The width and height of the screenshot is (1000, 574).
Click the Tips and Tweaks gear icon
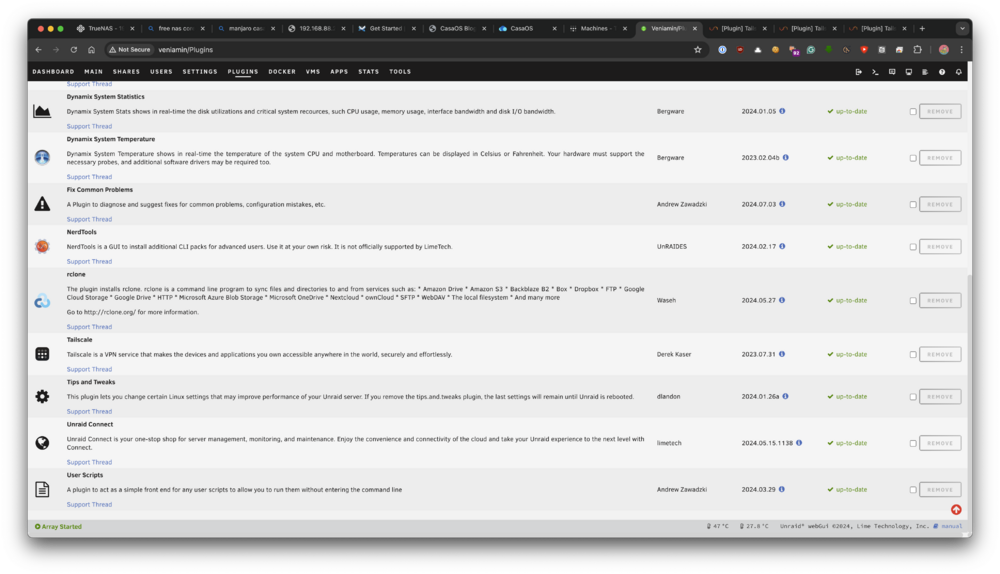[x=42, y=397]
